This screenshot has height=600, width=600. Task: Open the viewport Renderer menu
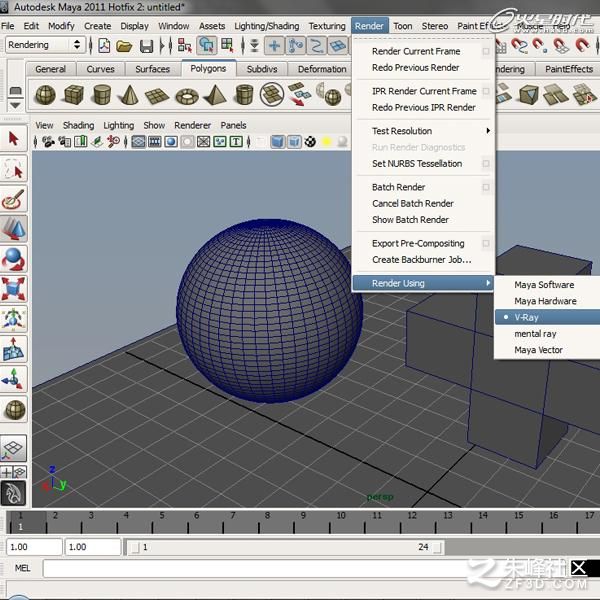click(x=192, y=125)
